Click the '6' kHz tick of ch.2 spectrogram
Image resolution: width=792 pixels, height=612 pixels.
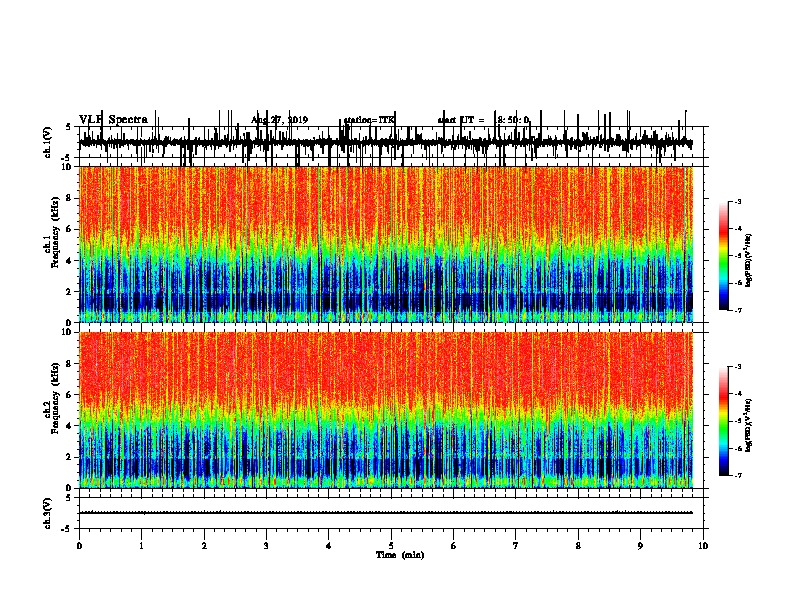coord(70,395)
